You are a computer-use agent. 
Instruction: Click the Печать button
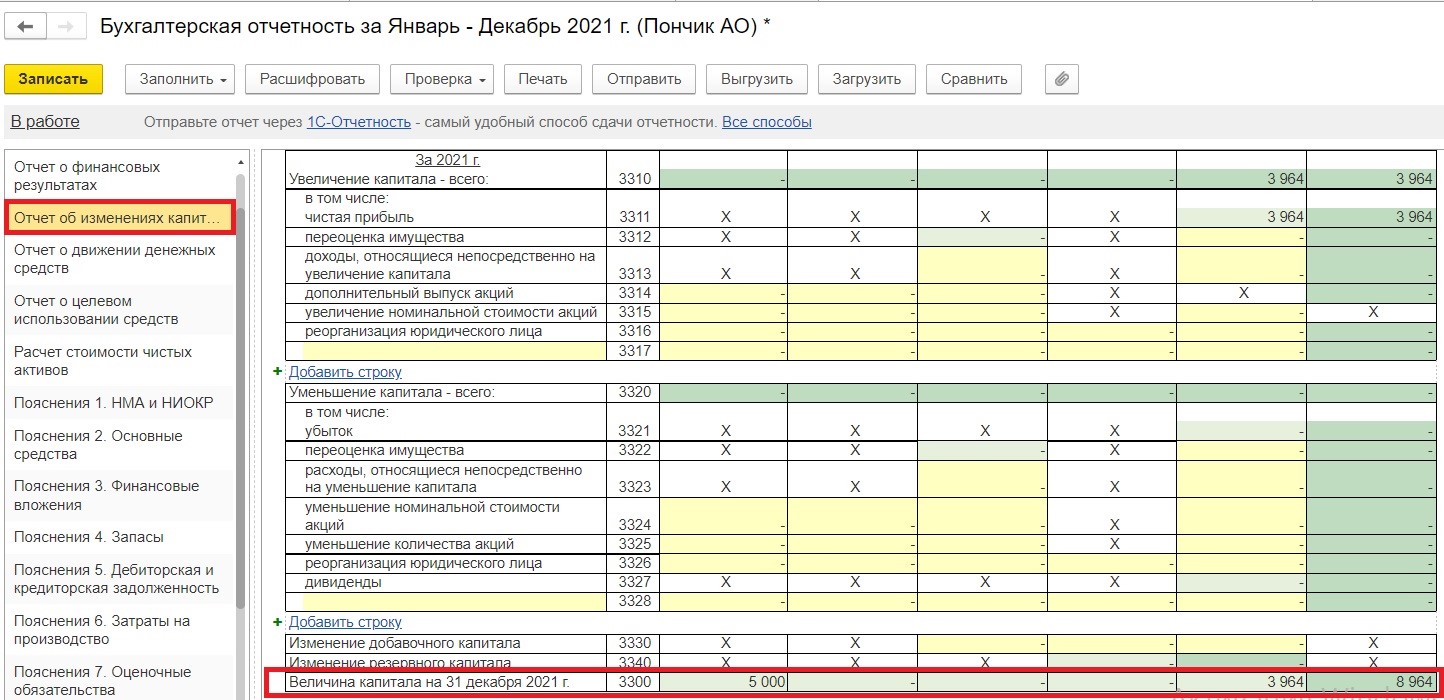(543, 79)
